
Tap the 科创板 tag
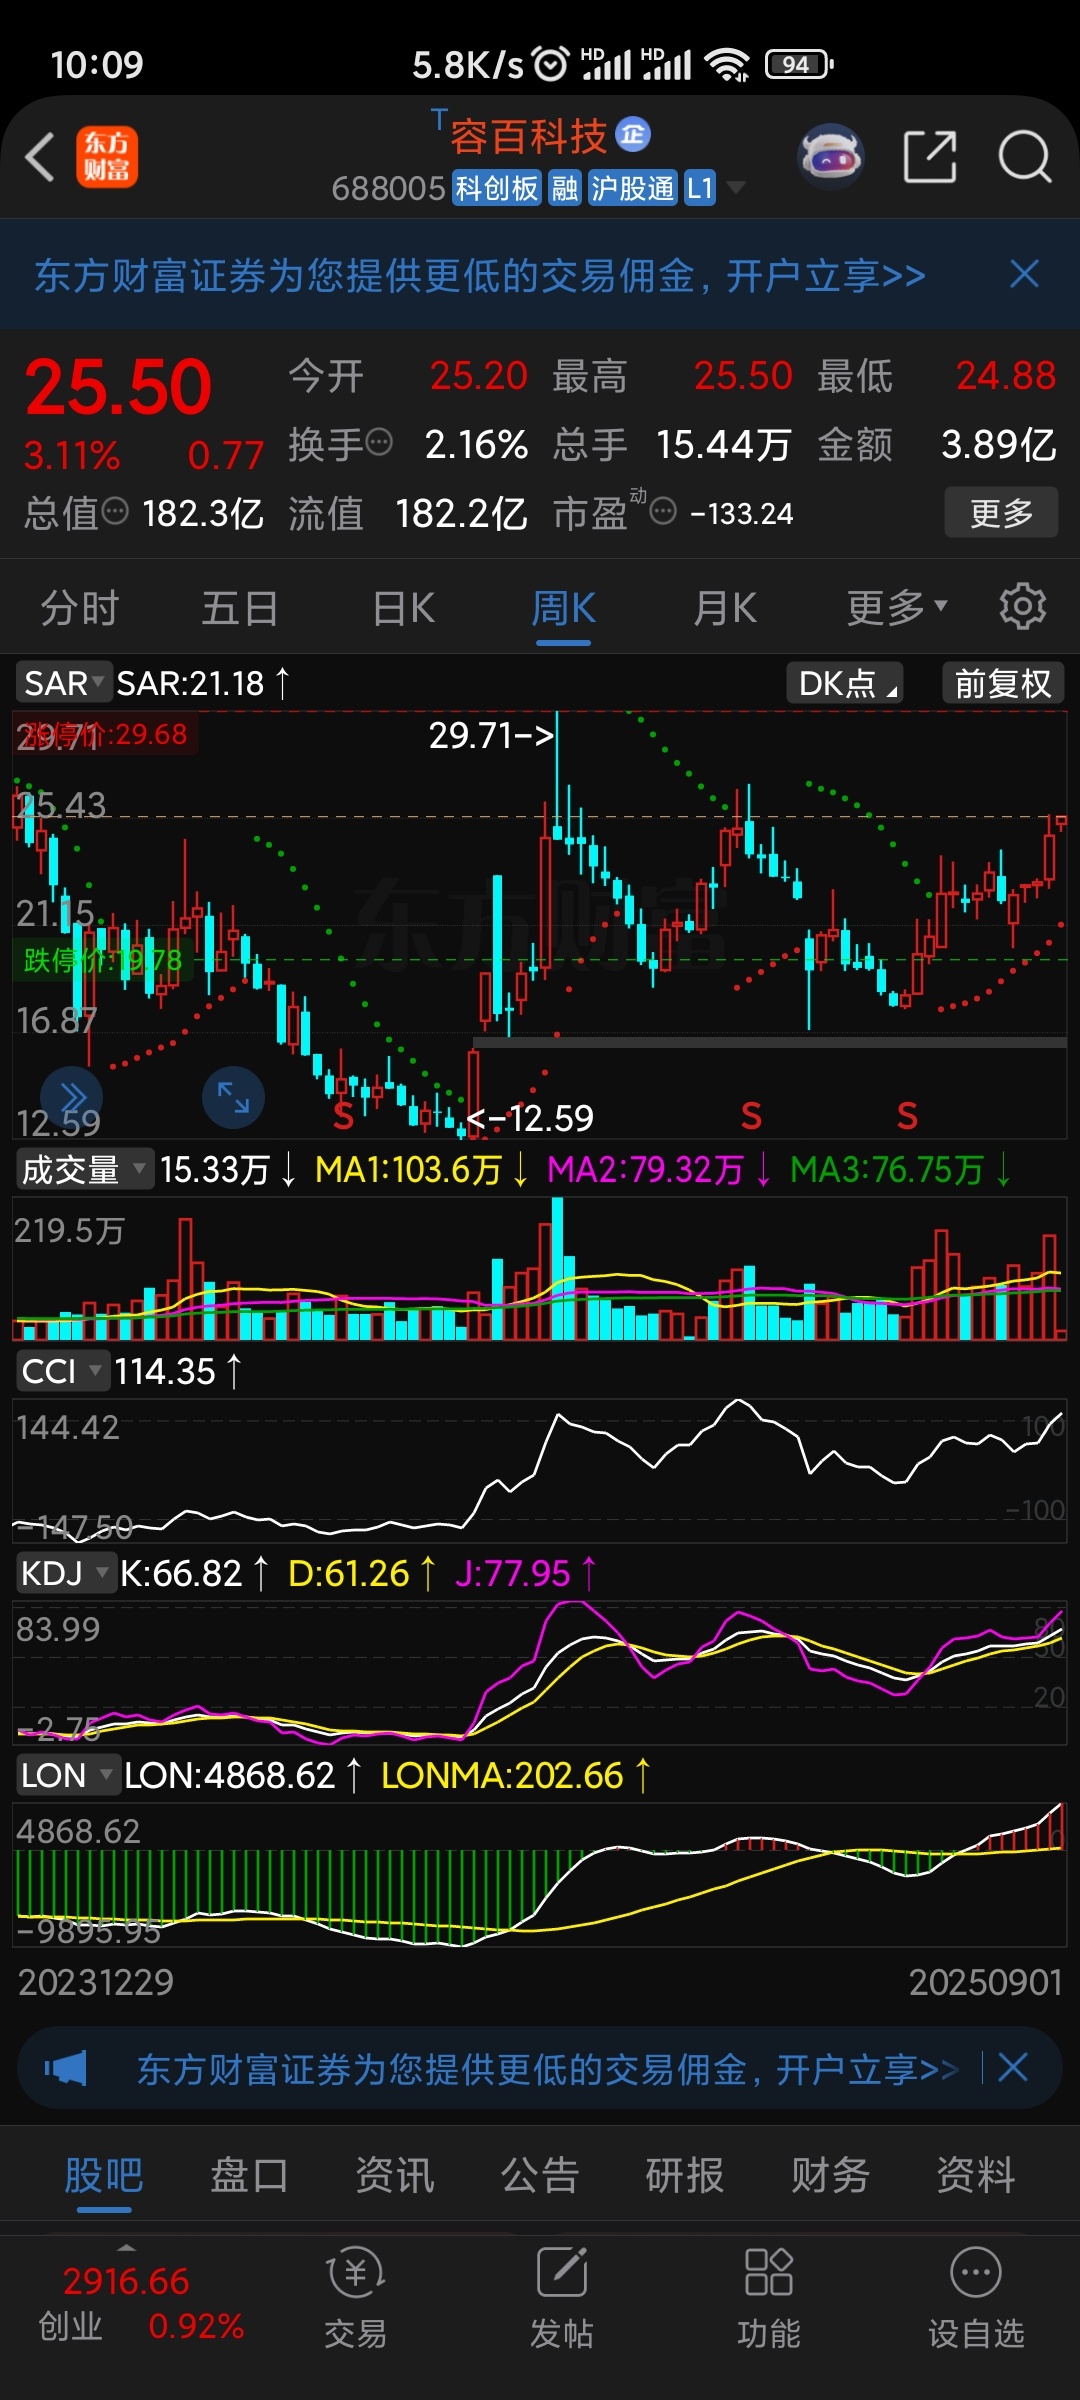(x=497, y=188)
